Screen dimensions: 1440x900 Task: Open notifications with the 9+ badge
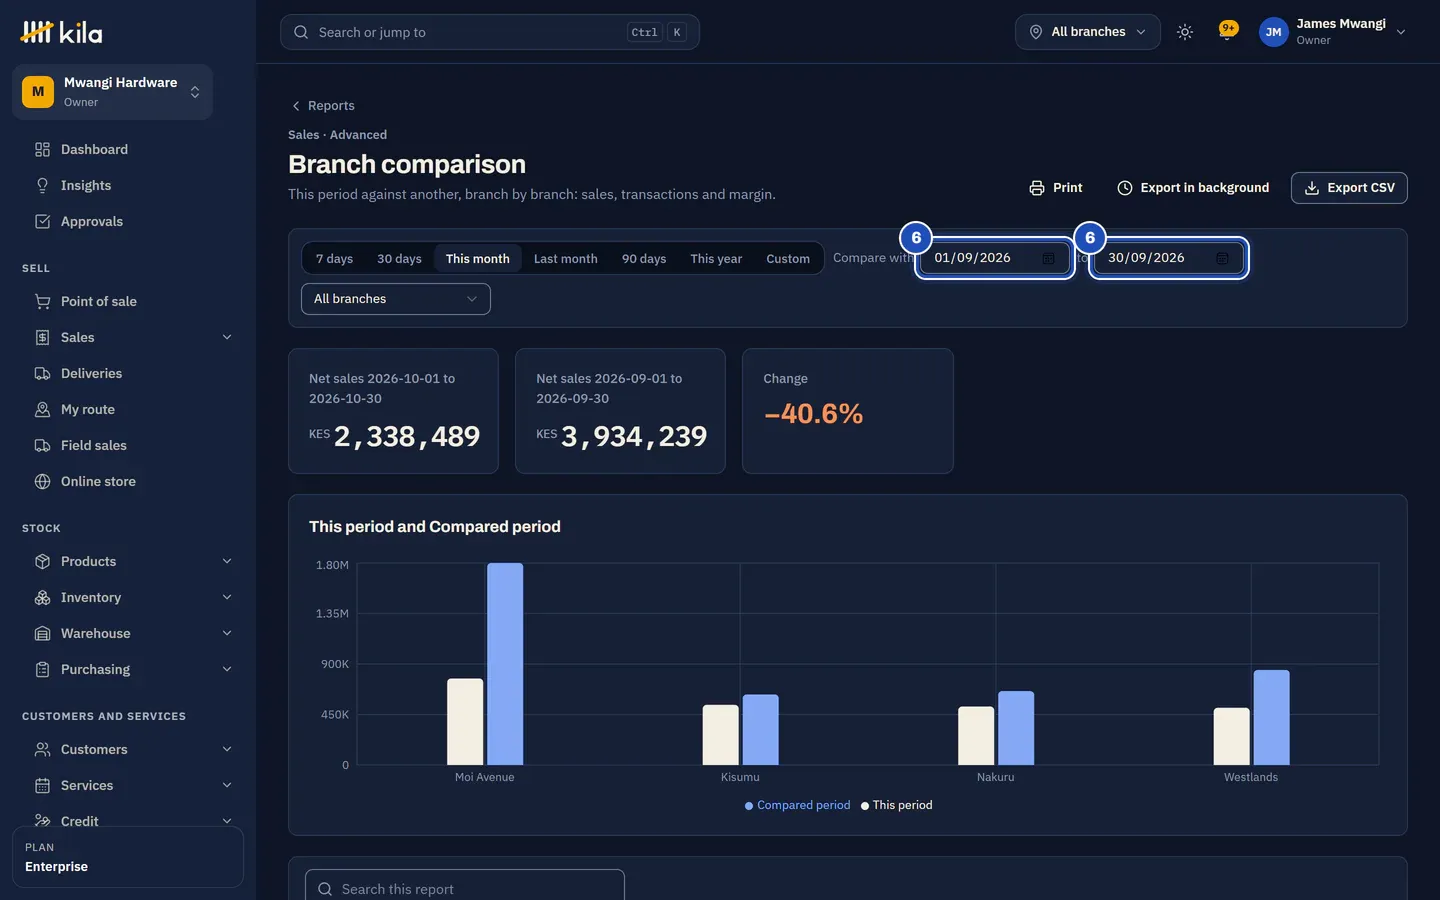point(1228,31)
